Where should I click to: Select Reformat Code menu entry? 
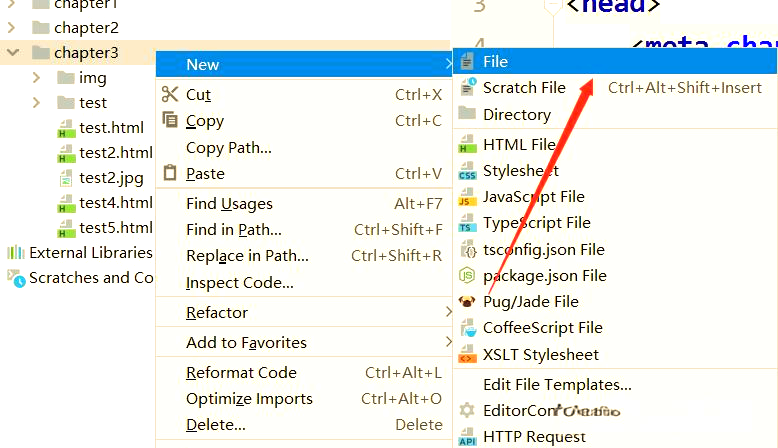(x=304, y=373)
